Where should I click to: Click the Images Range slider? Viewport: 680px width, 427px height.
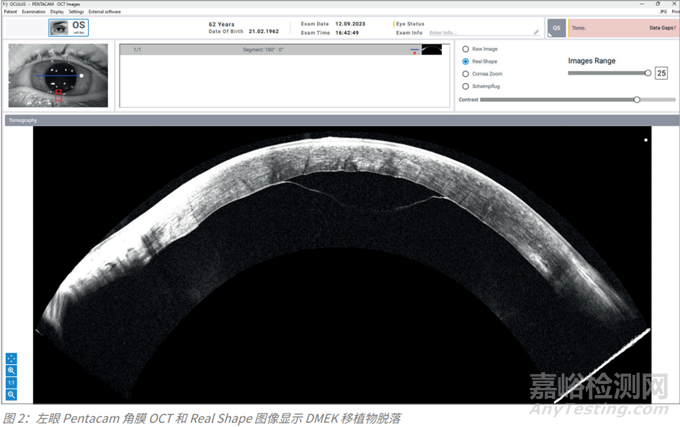point(608,73)
